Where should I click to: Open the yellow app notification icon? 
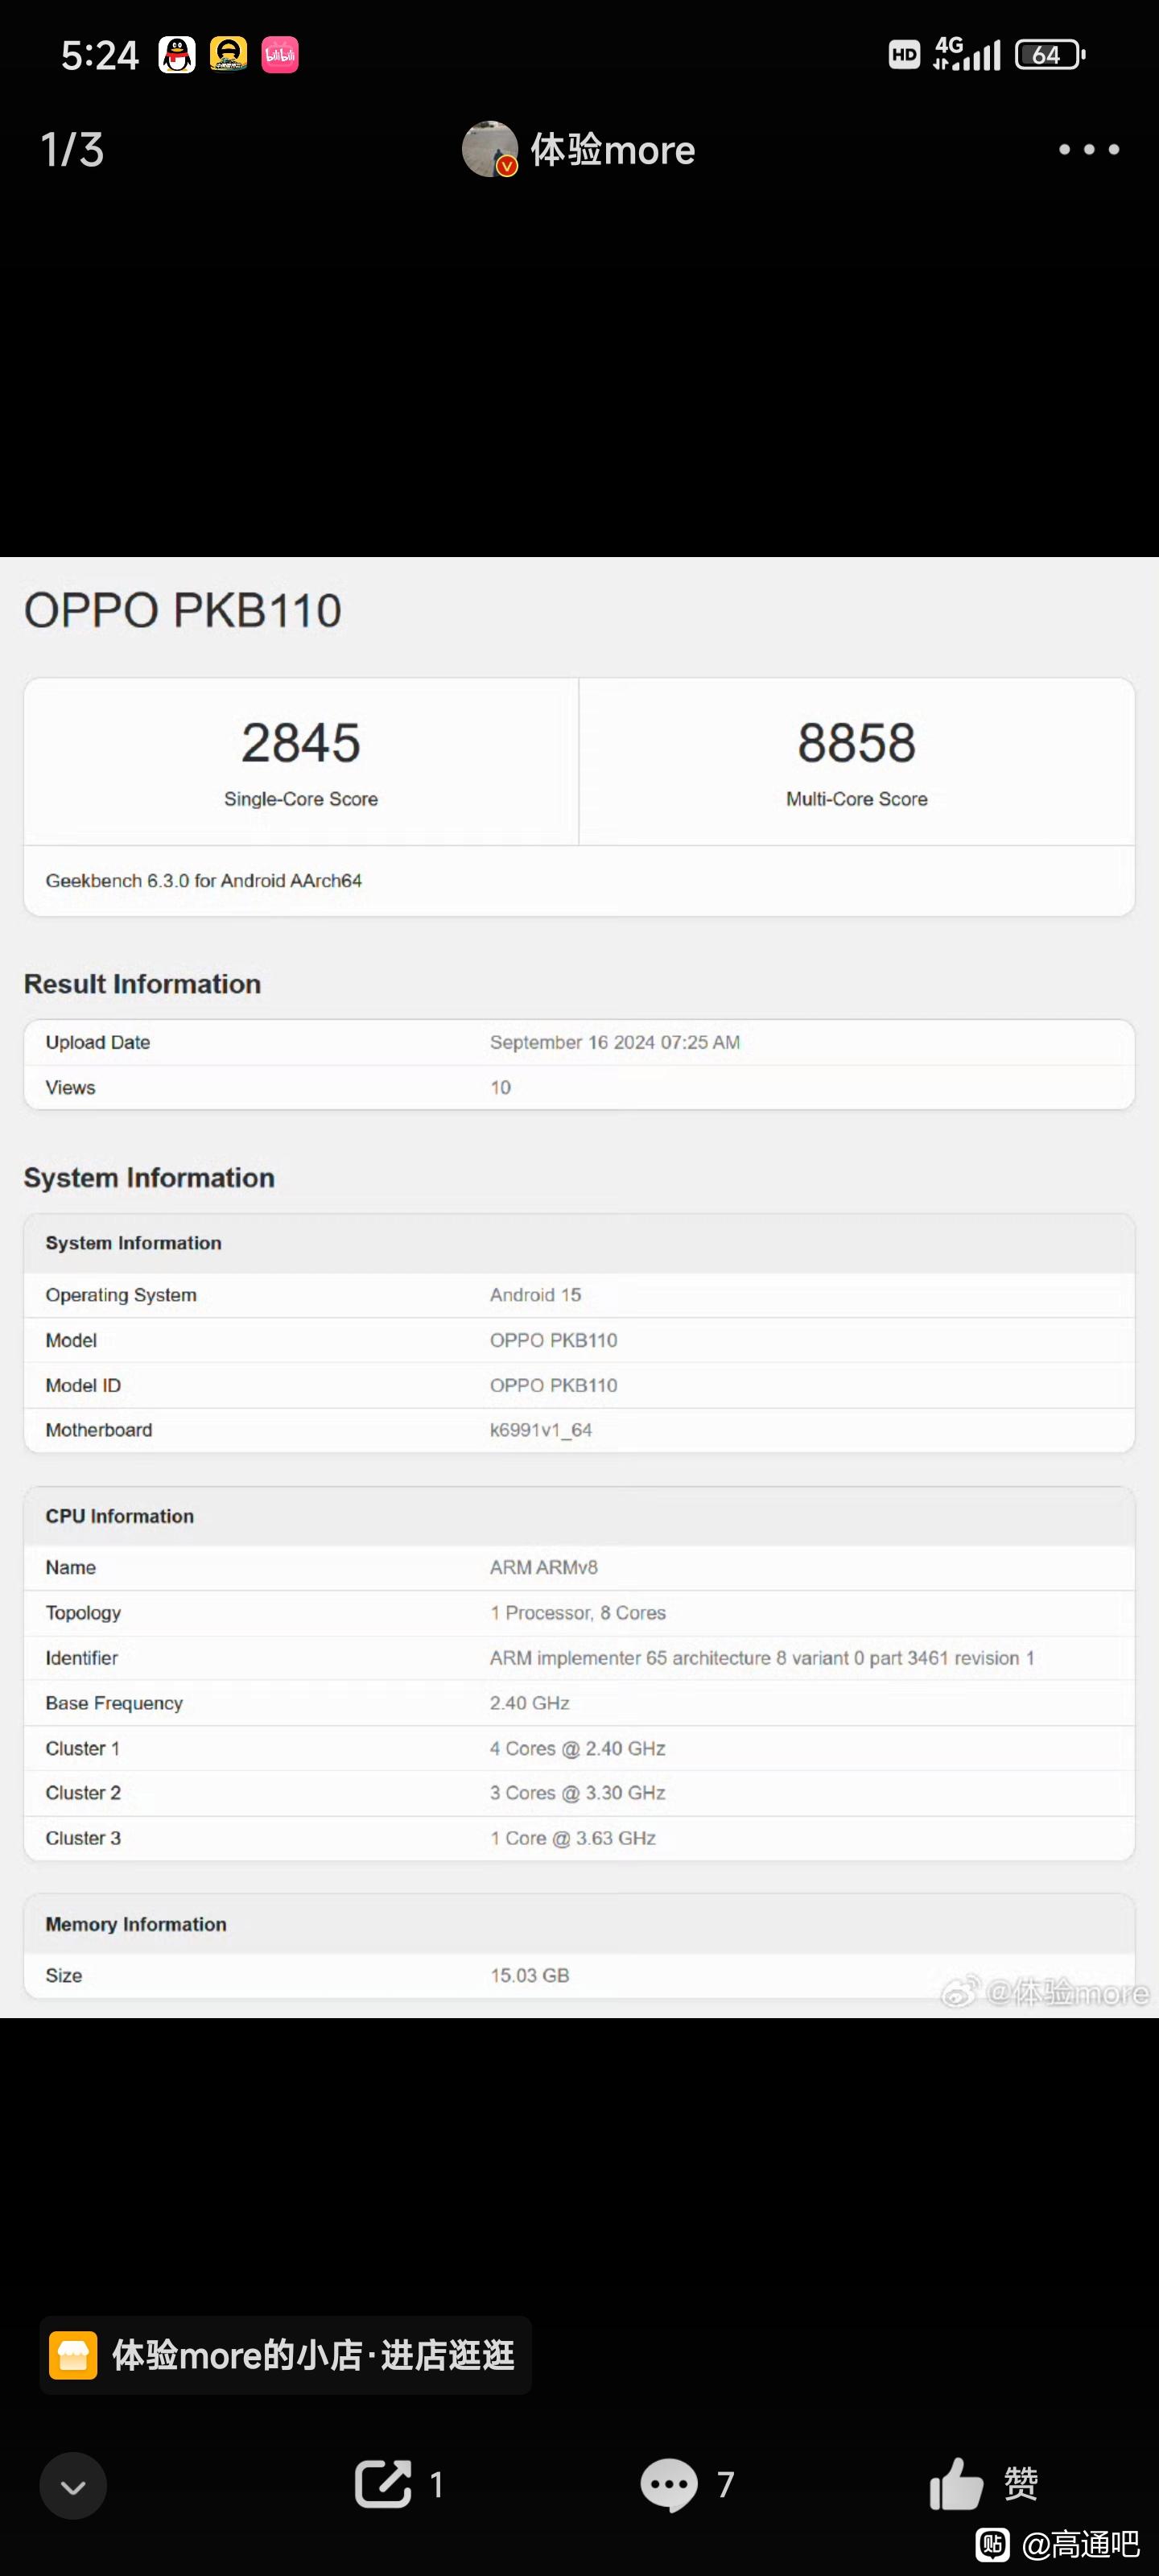point(228,54)
